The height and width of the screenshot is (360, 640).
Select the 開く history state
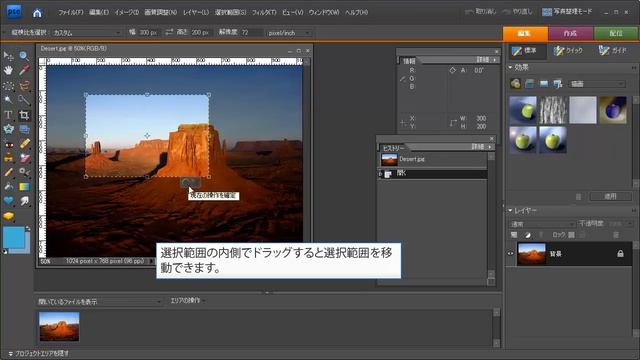point(432,173)
